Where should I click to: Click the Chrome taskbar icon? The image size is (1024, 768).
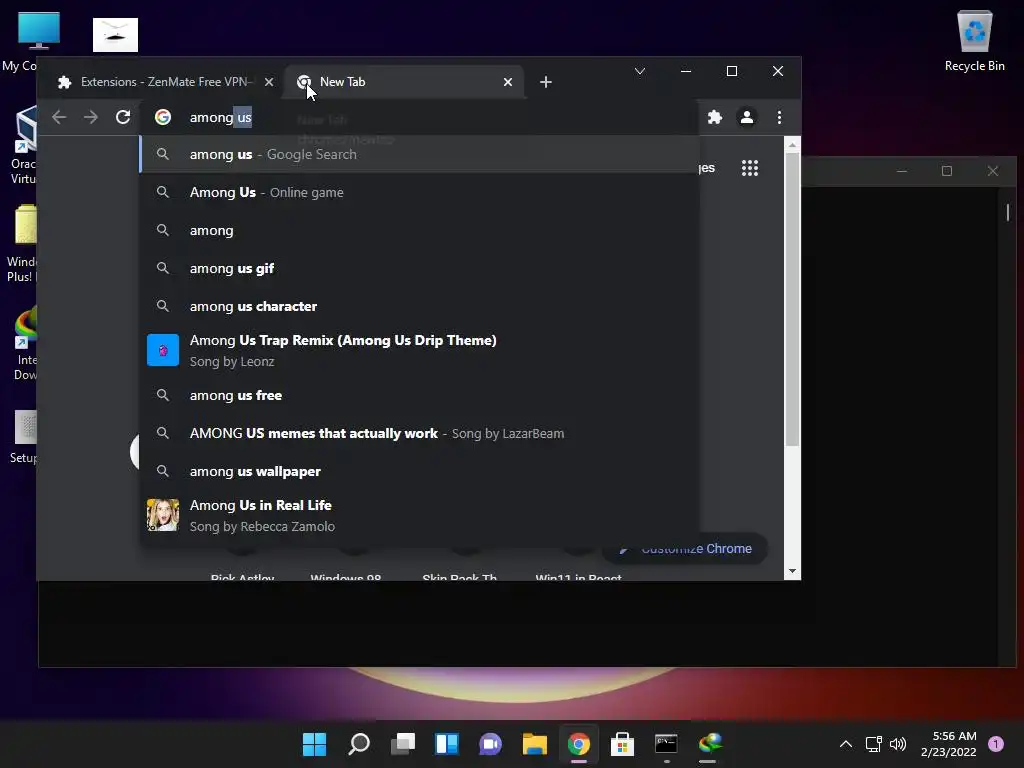(x=579, y=744)
